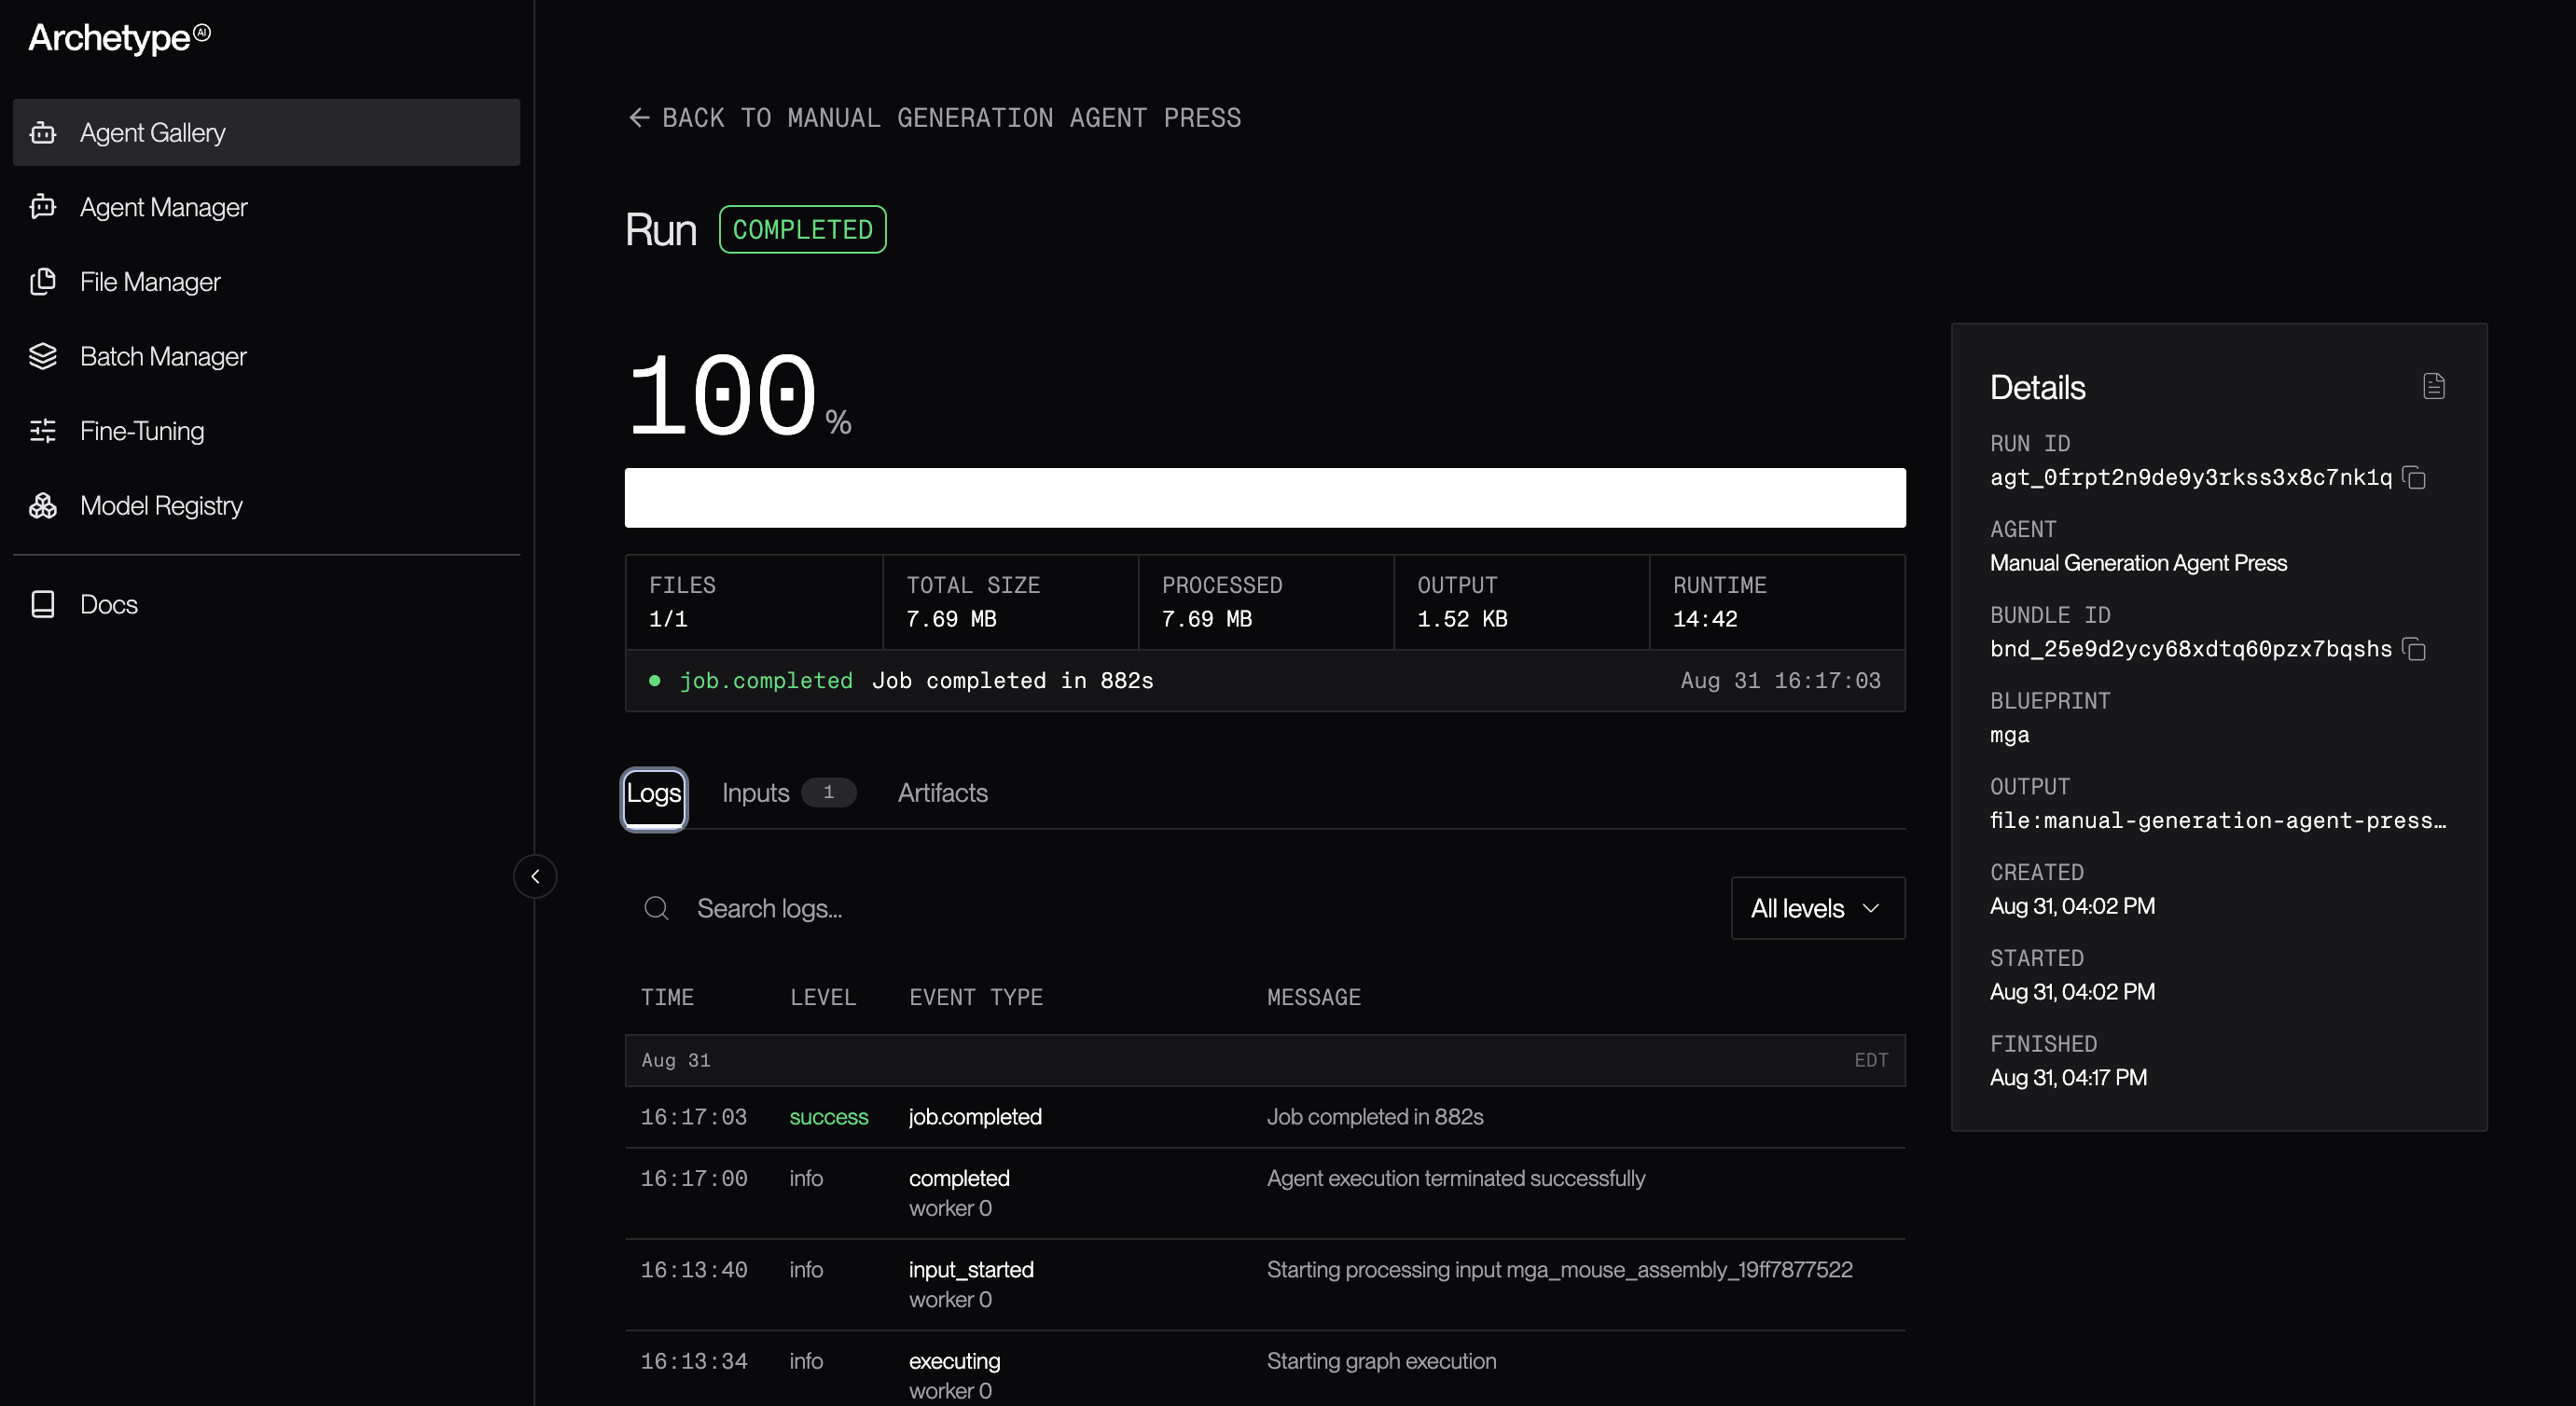Click the blueprint value mga
The height and width of the screenshot is (1406, 2576).
[2010, 735]
